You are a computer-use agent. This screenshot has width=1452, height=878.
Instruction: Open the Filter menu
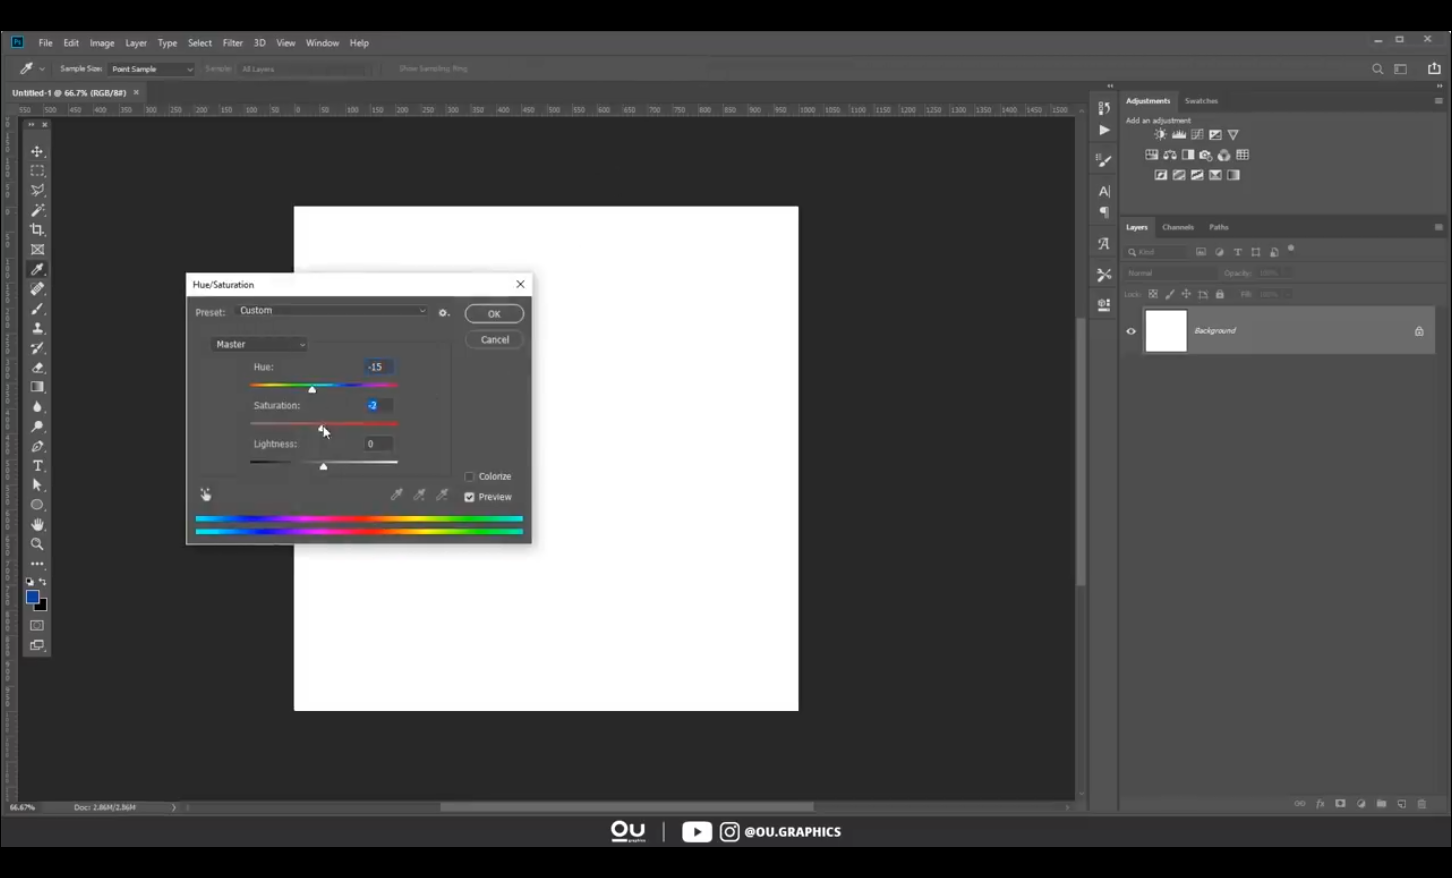click(x=233, y=43)
